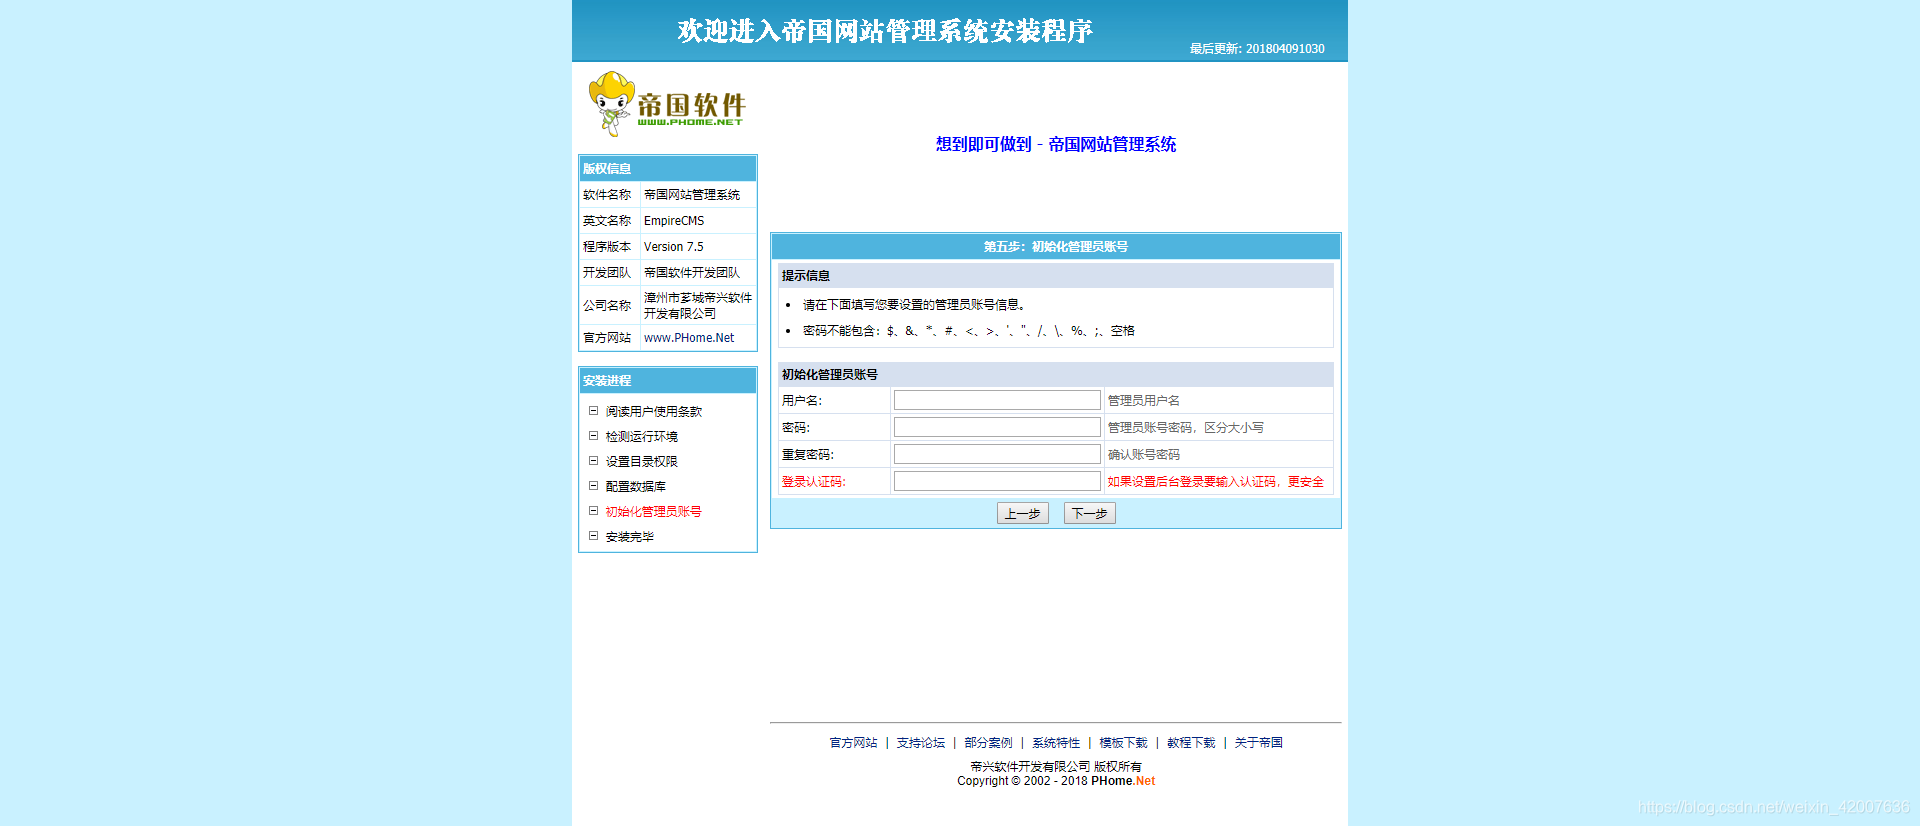Click the box icon beside 设置目录权限
Screen dimensions: 1920x826
(x=593, y=461)
